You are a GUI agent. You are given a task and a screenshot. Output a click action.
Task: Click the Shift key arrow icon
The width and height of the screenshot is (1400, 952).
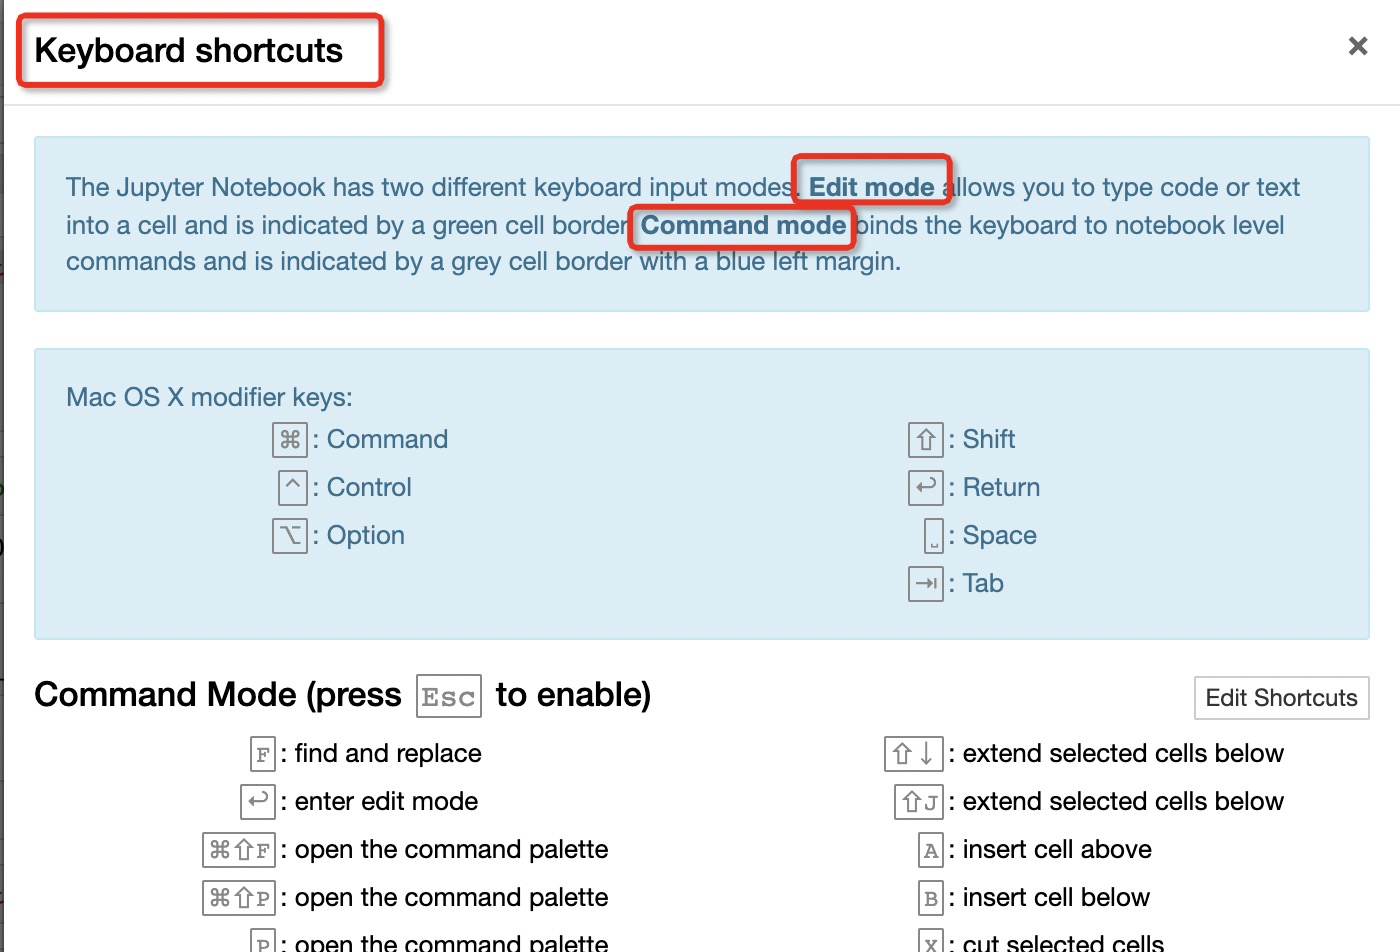926,439
